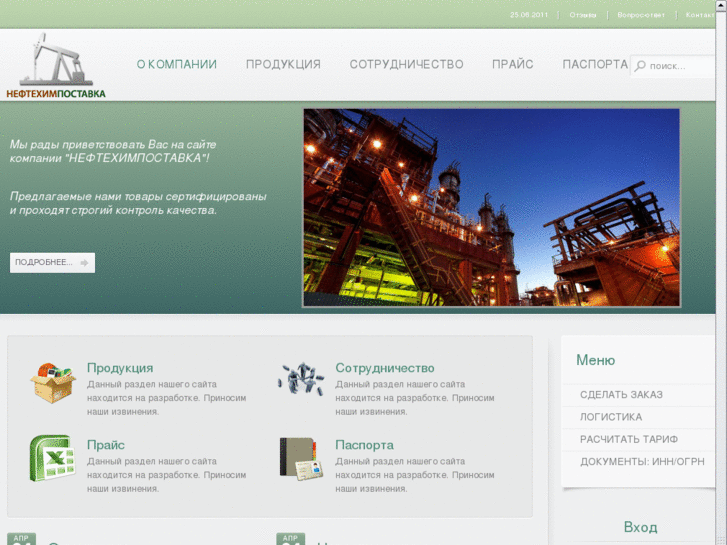The height and width of the screenshot is (545, 727).
Task: Click the Нефтехимпоставка oil pump logo
Action: [x=56, y=66]
